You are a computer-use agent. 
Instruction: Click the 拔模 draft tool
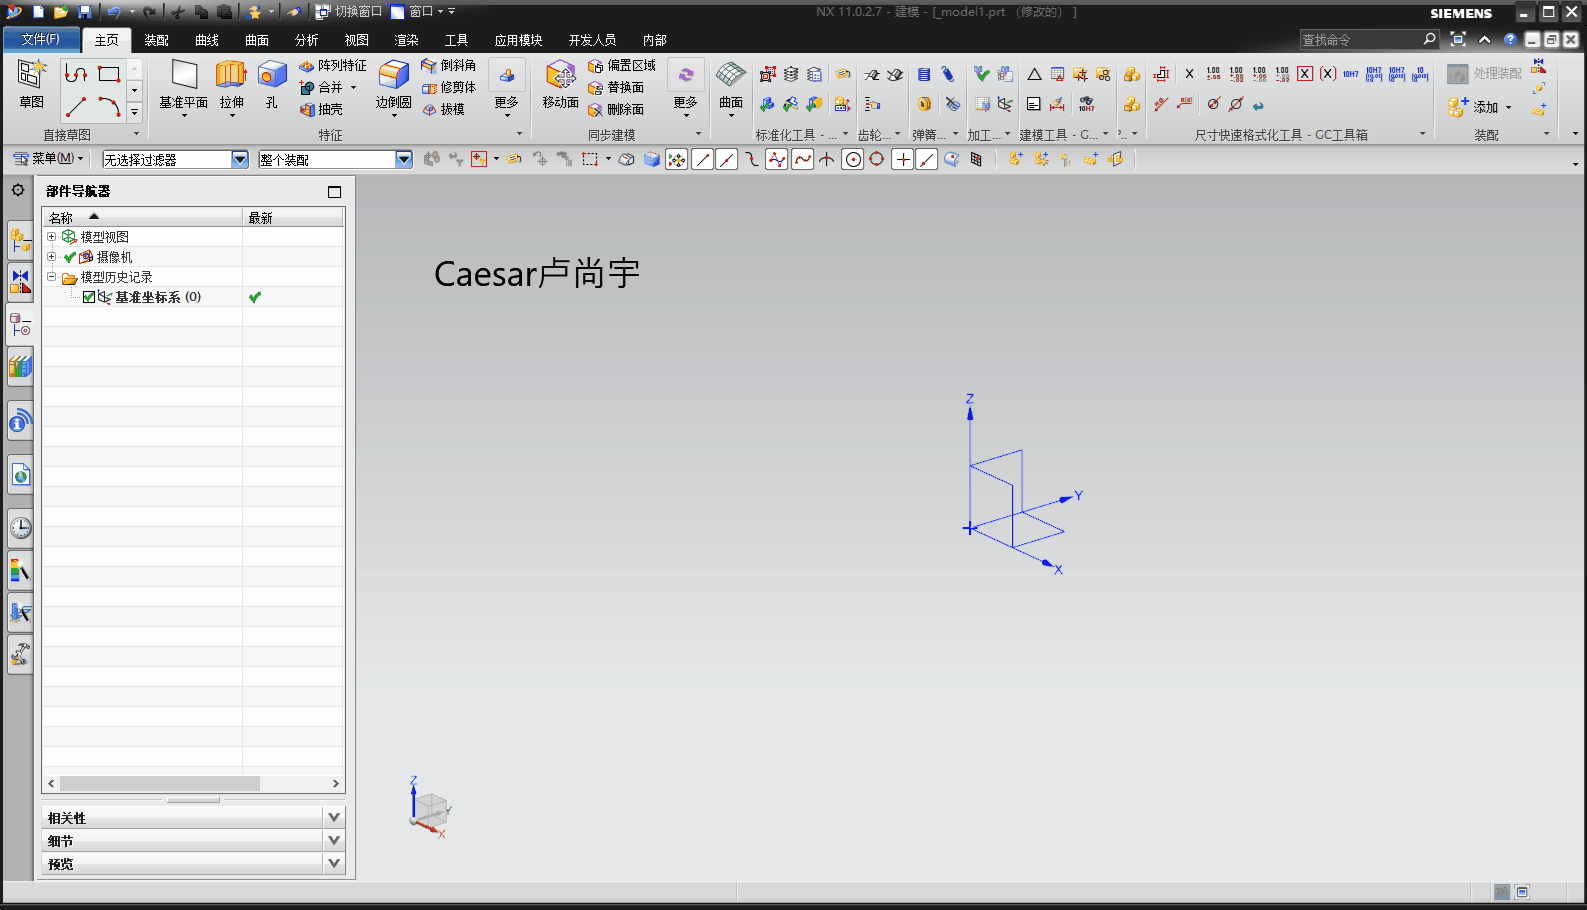tap(443, 109)
